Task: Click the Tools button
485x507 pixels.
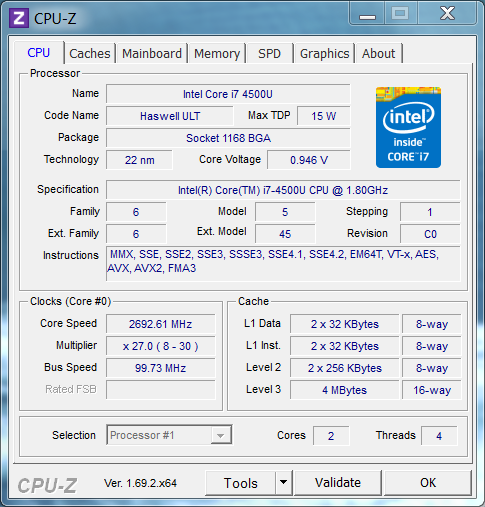Action: pos(241,483)
